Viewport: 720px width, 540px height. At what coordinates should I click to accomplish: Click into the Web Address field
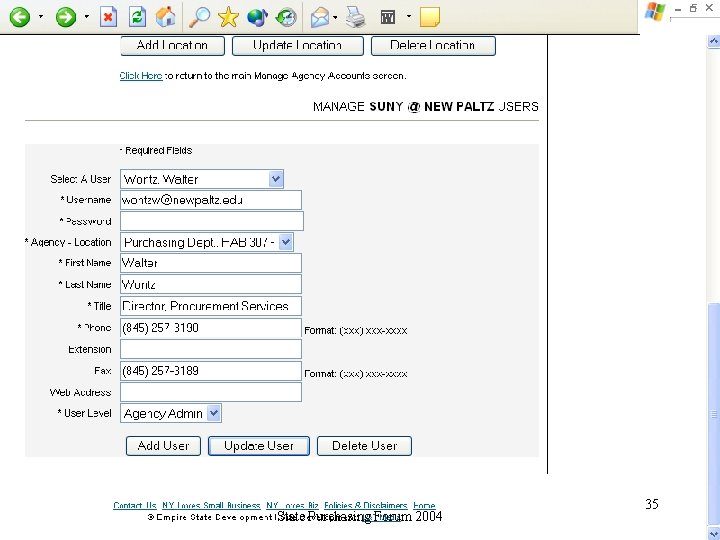211,392
